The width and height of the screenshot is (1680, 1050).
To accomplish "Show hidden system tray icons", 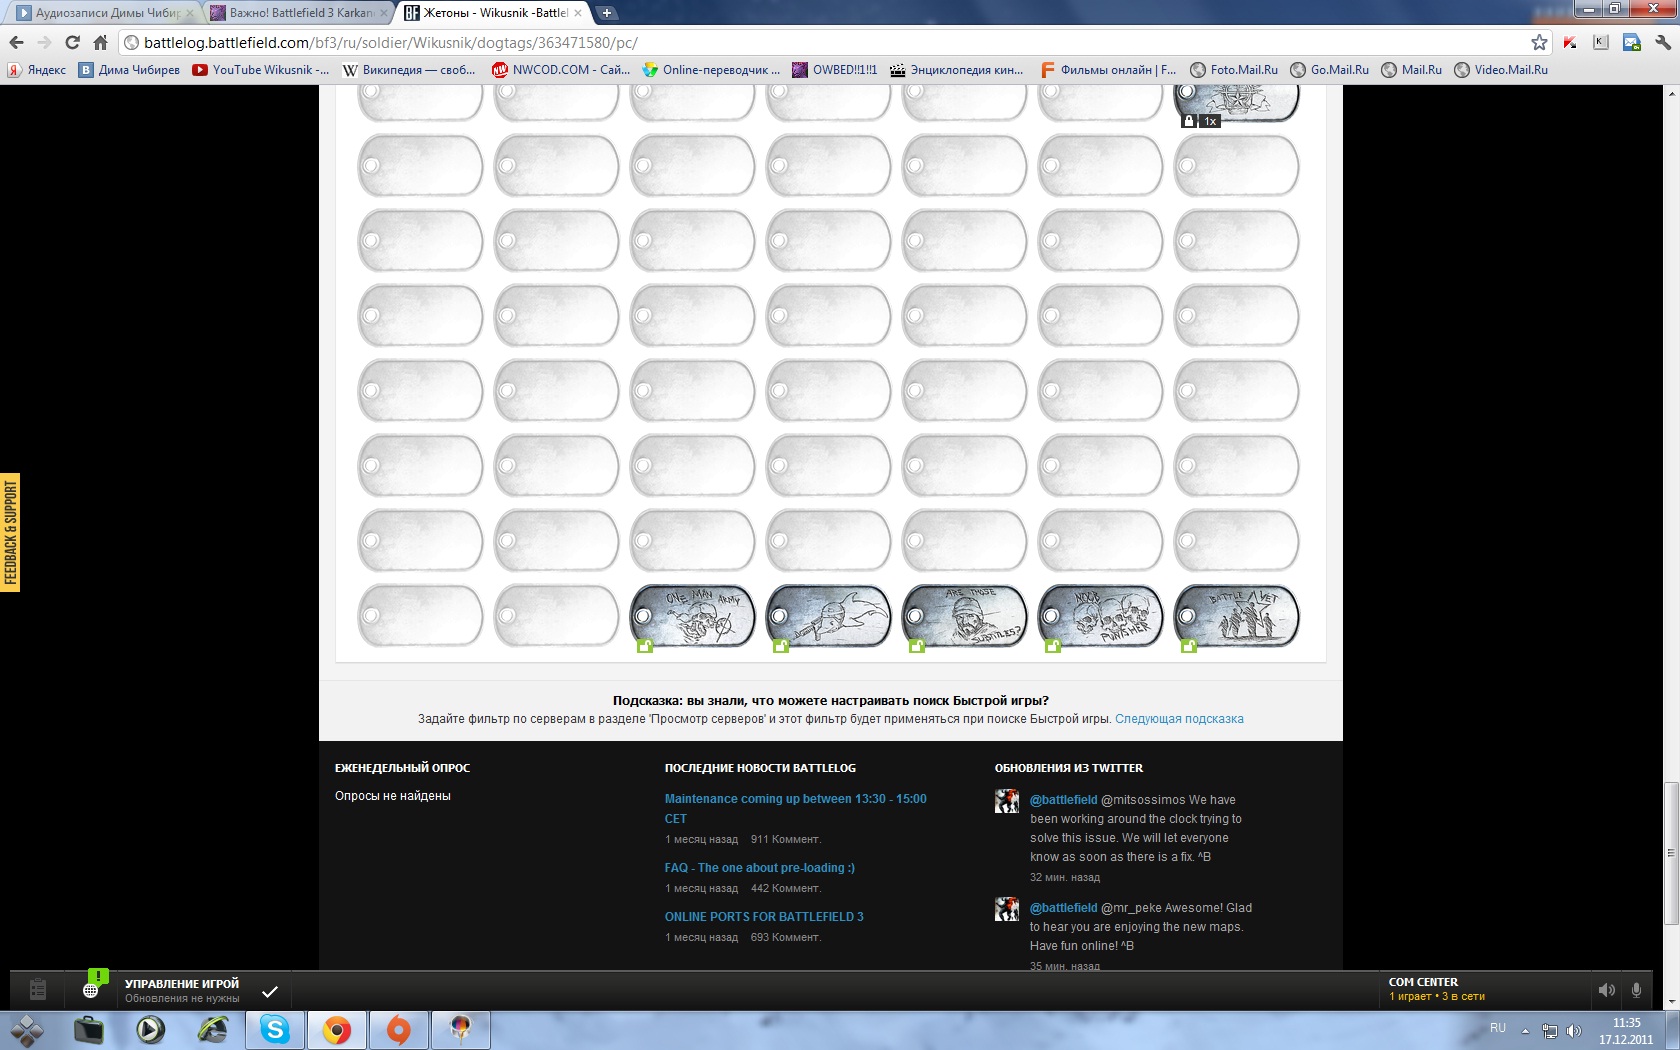I will coord(1525,1030).
